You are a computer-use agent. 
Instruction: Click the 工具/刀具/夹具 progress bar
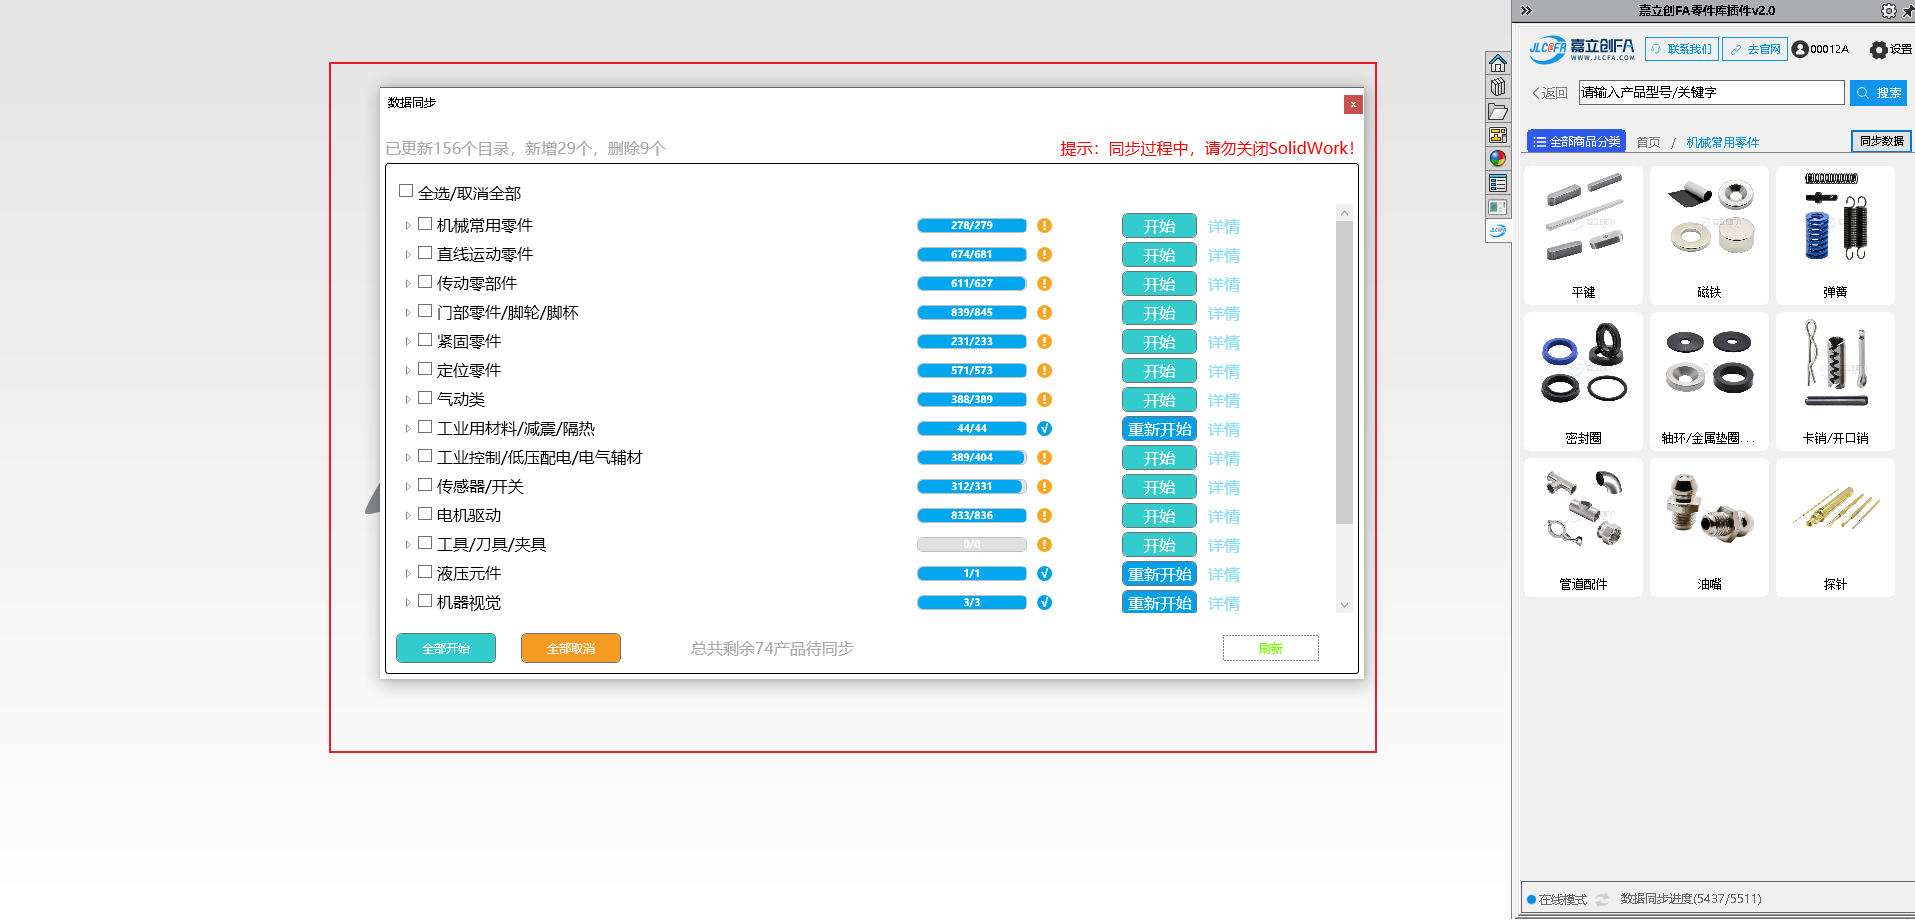click(971, 545)
